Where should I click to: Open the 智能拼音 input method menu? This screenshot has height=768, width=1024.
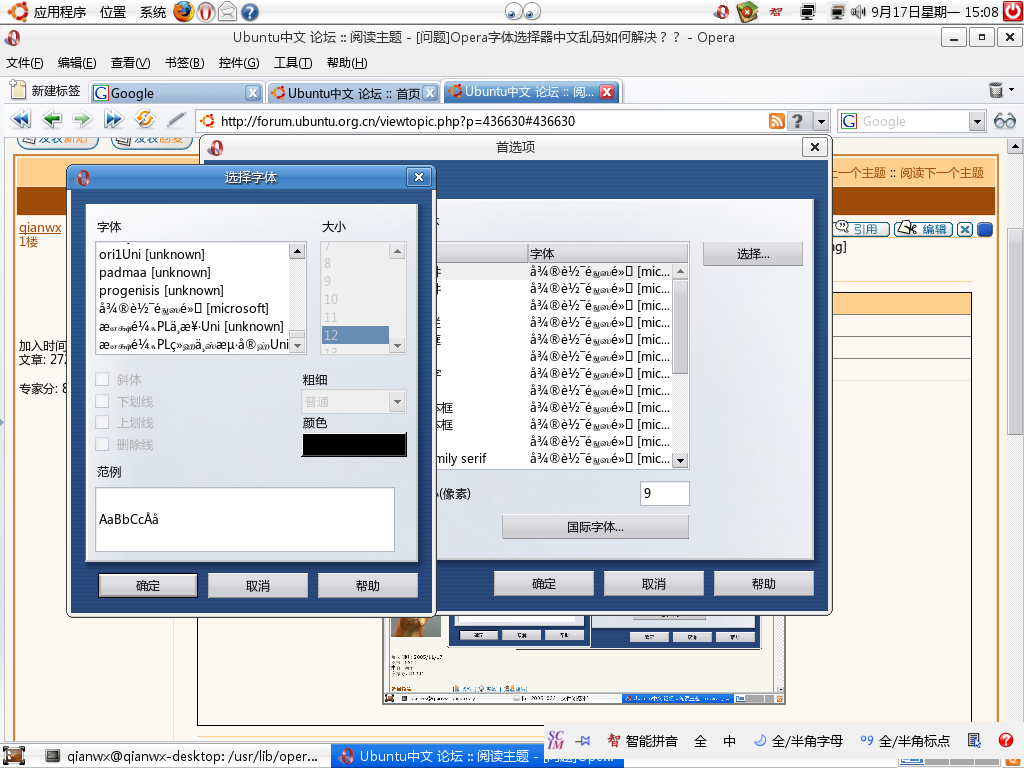click(643, 741)
